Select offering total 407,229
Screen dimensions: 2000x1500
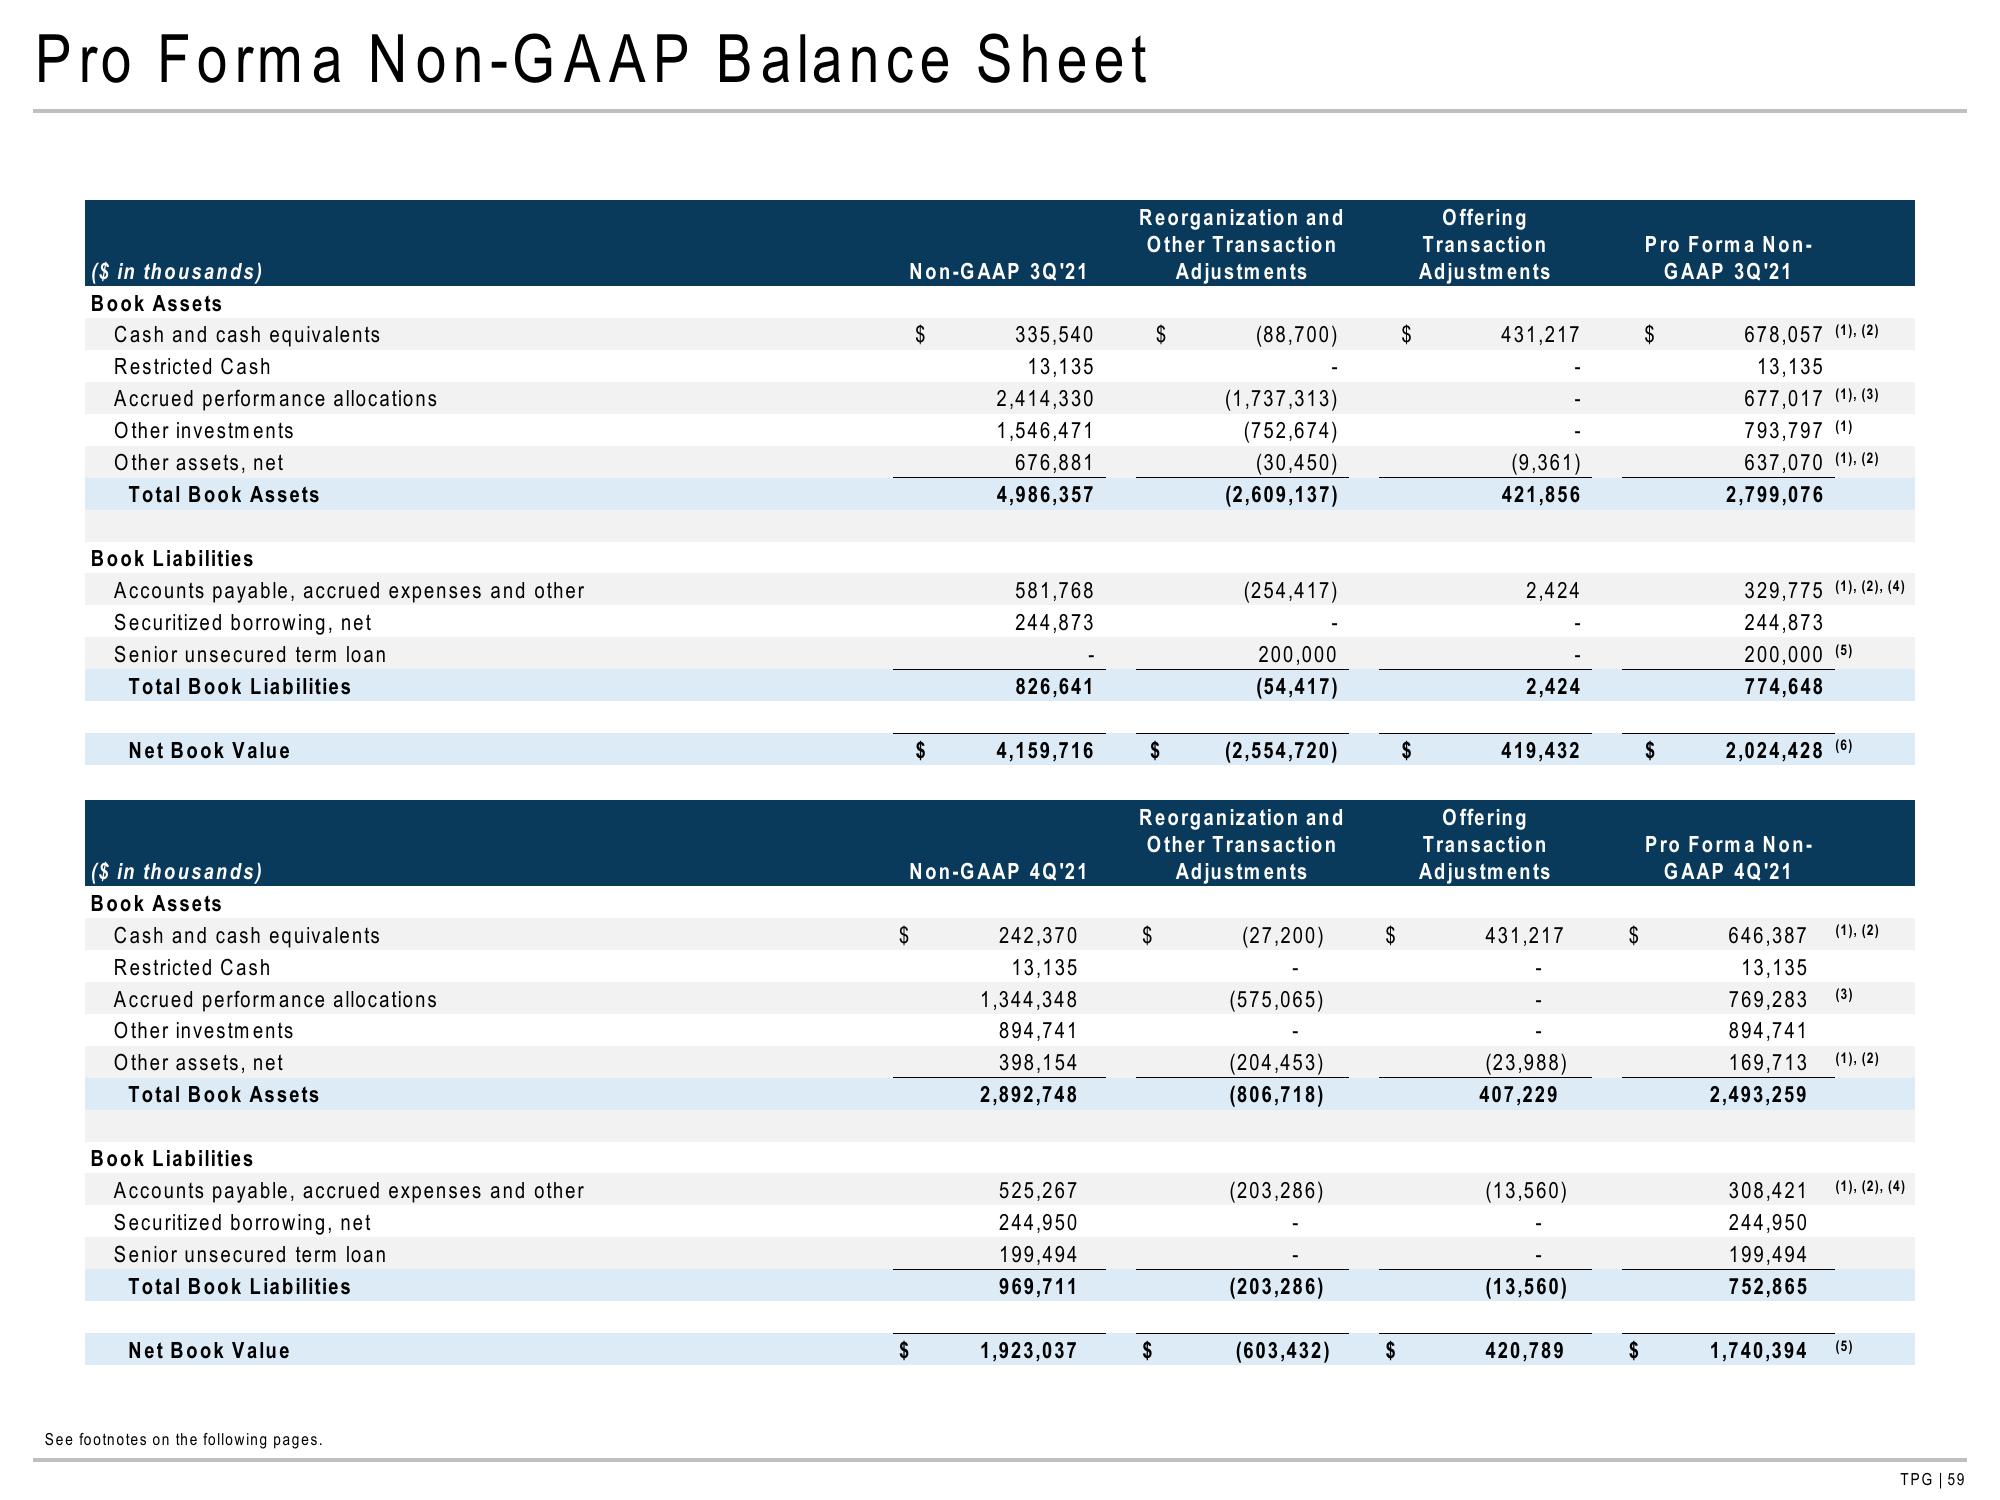tap(1518, 1095)
